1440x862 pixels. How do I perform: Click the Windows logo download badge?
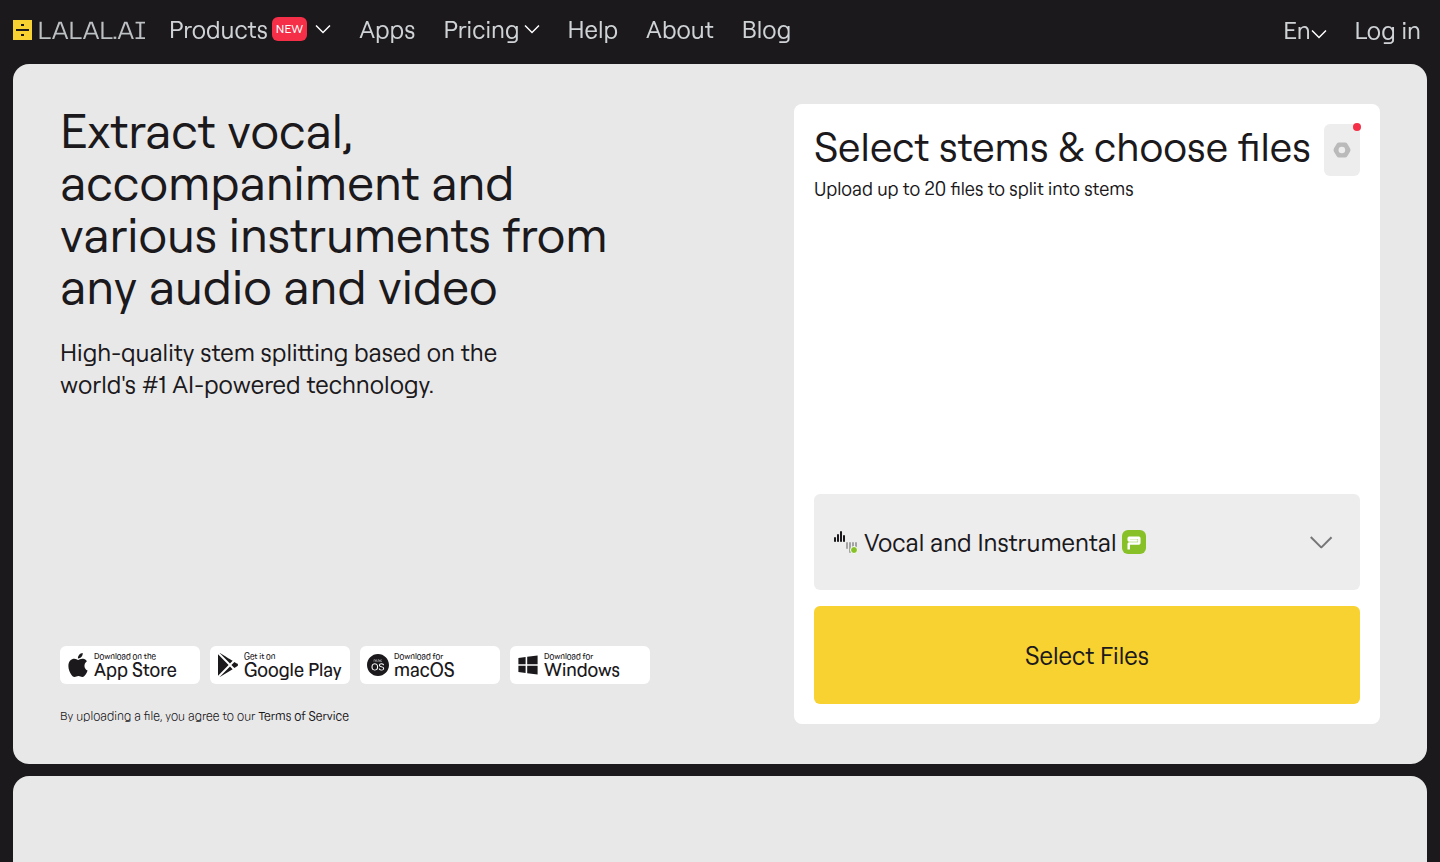[528, 666]
